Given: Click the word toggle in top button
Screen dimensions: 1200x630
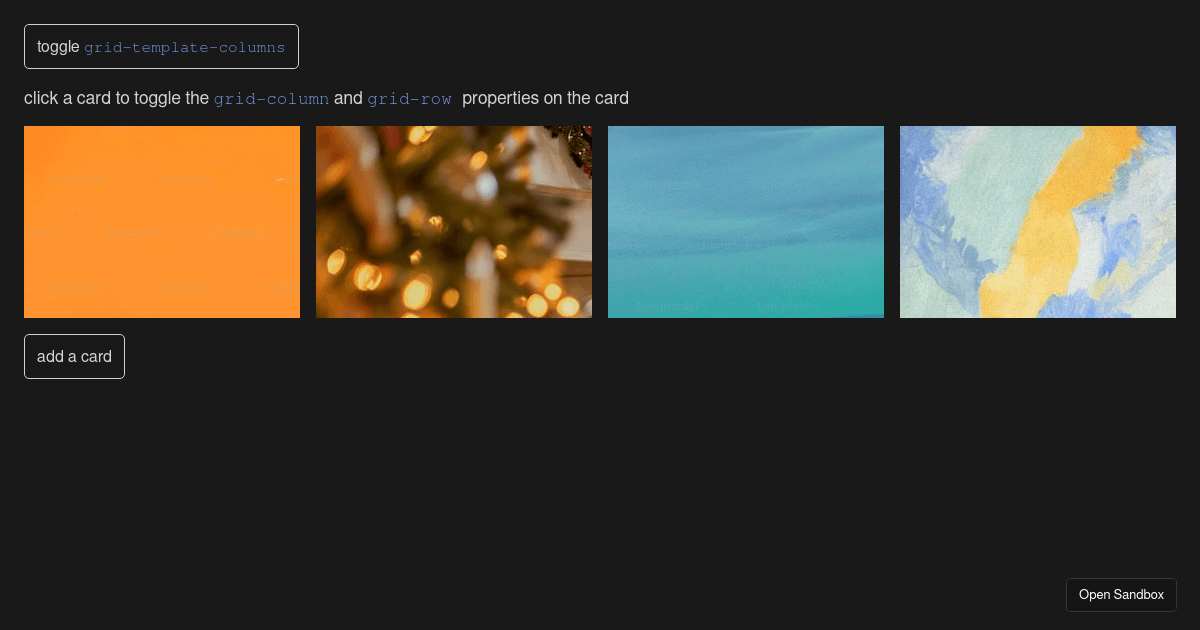Looking at the screenshot, I should point(58,47).
